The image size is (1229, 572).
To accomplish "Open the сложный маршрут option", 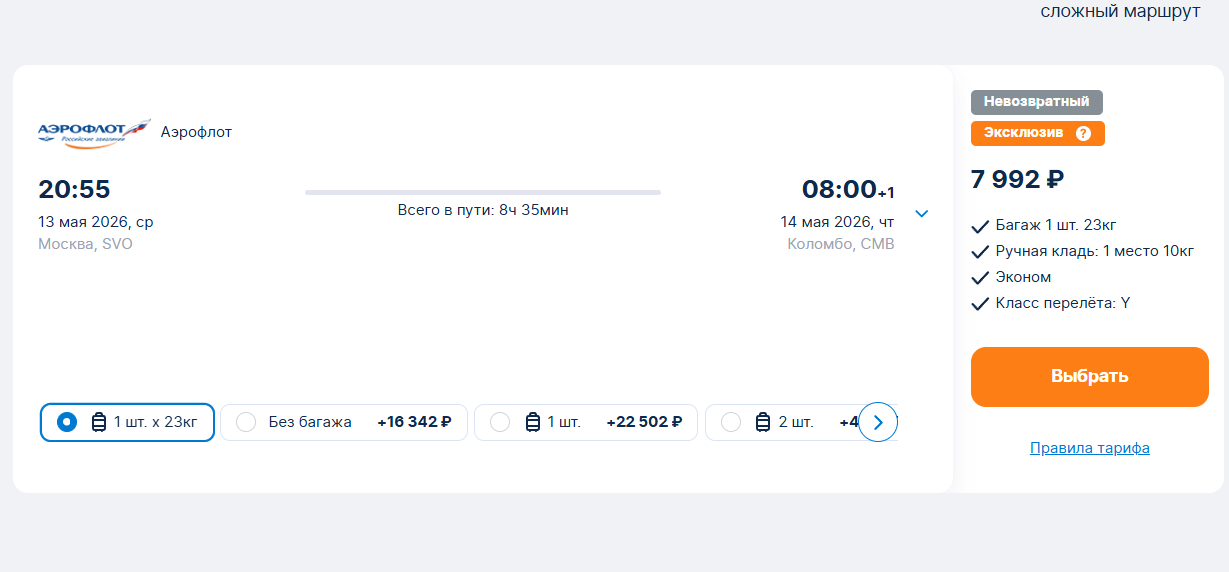I will click(x=1120, y=12).
